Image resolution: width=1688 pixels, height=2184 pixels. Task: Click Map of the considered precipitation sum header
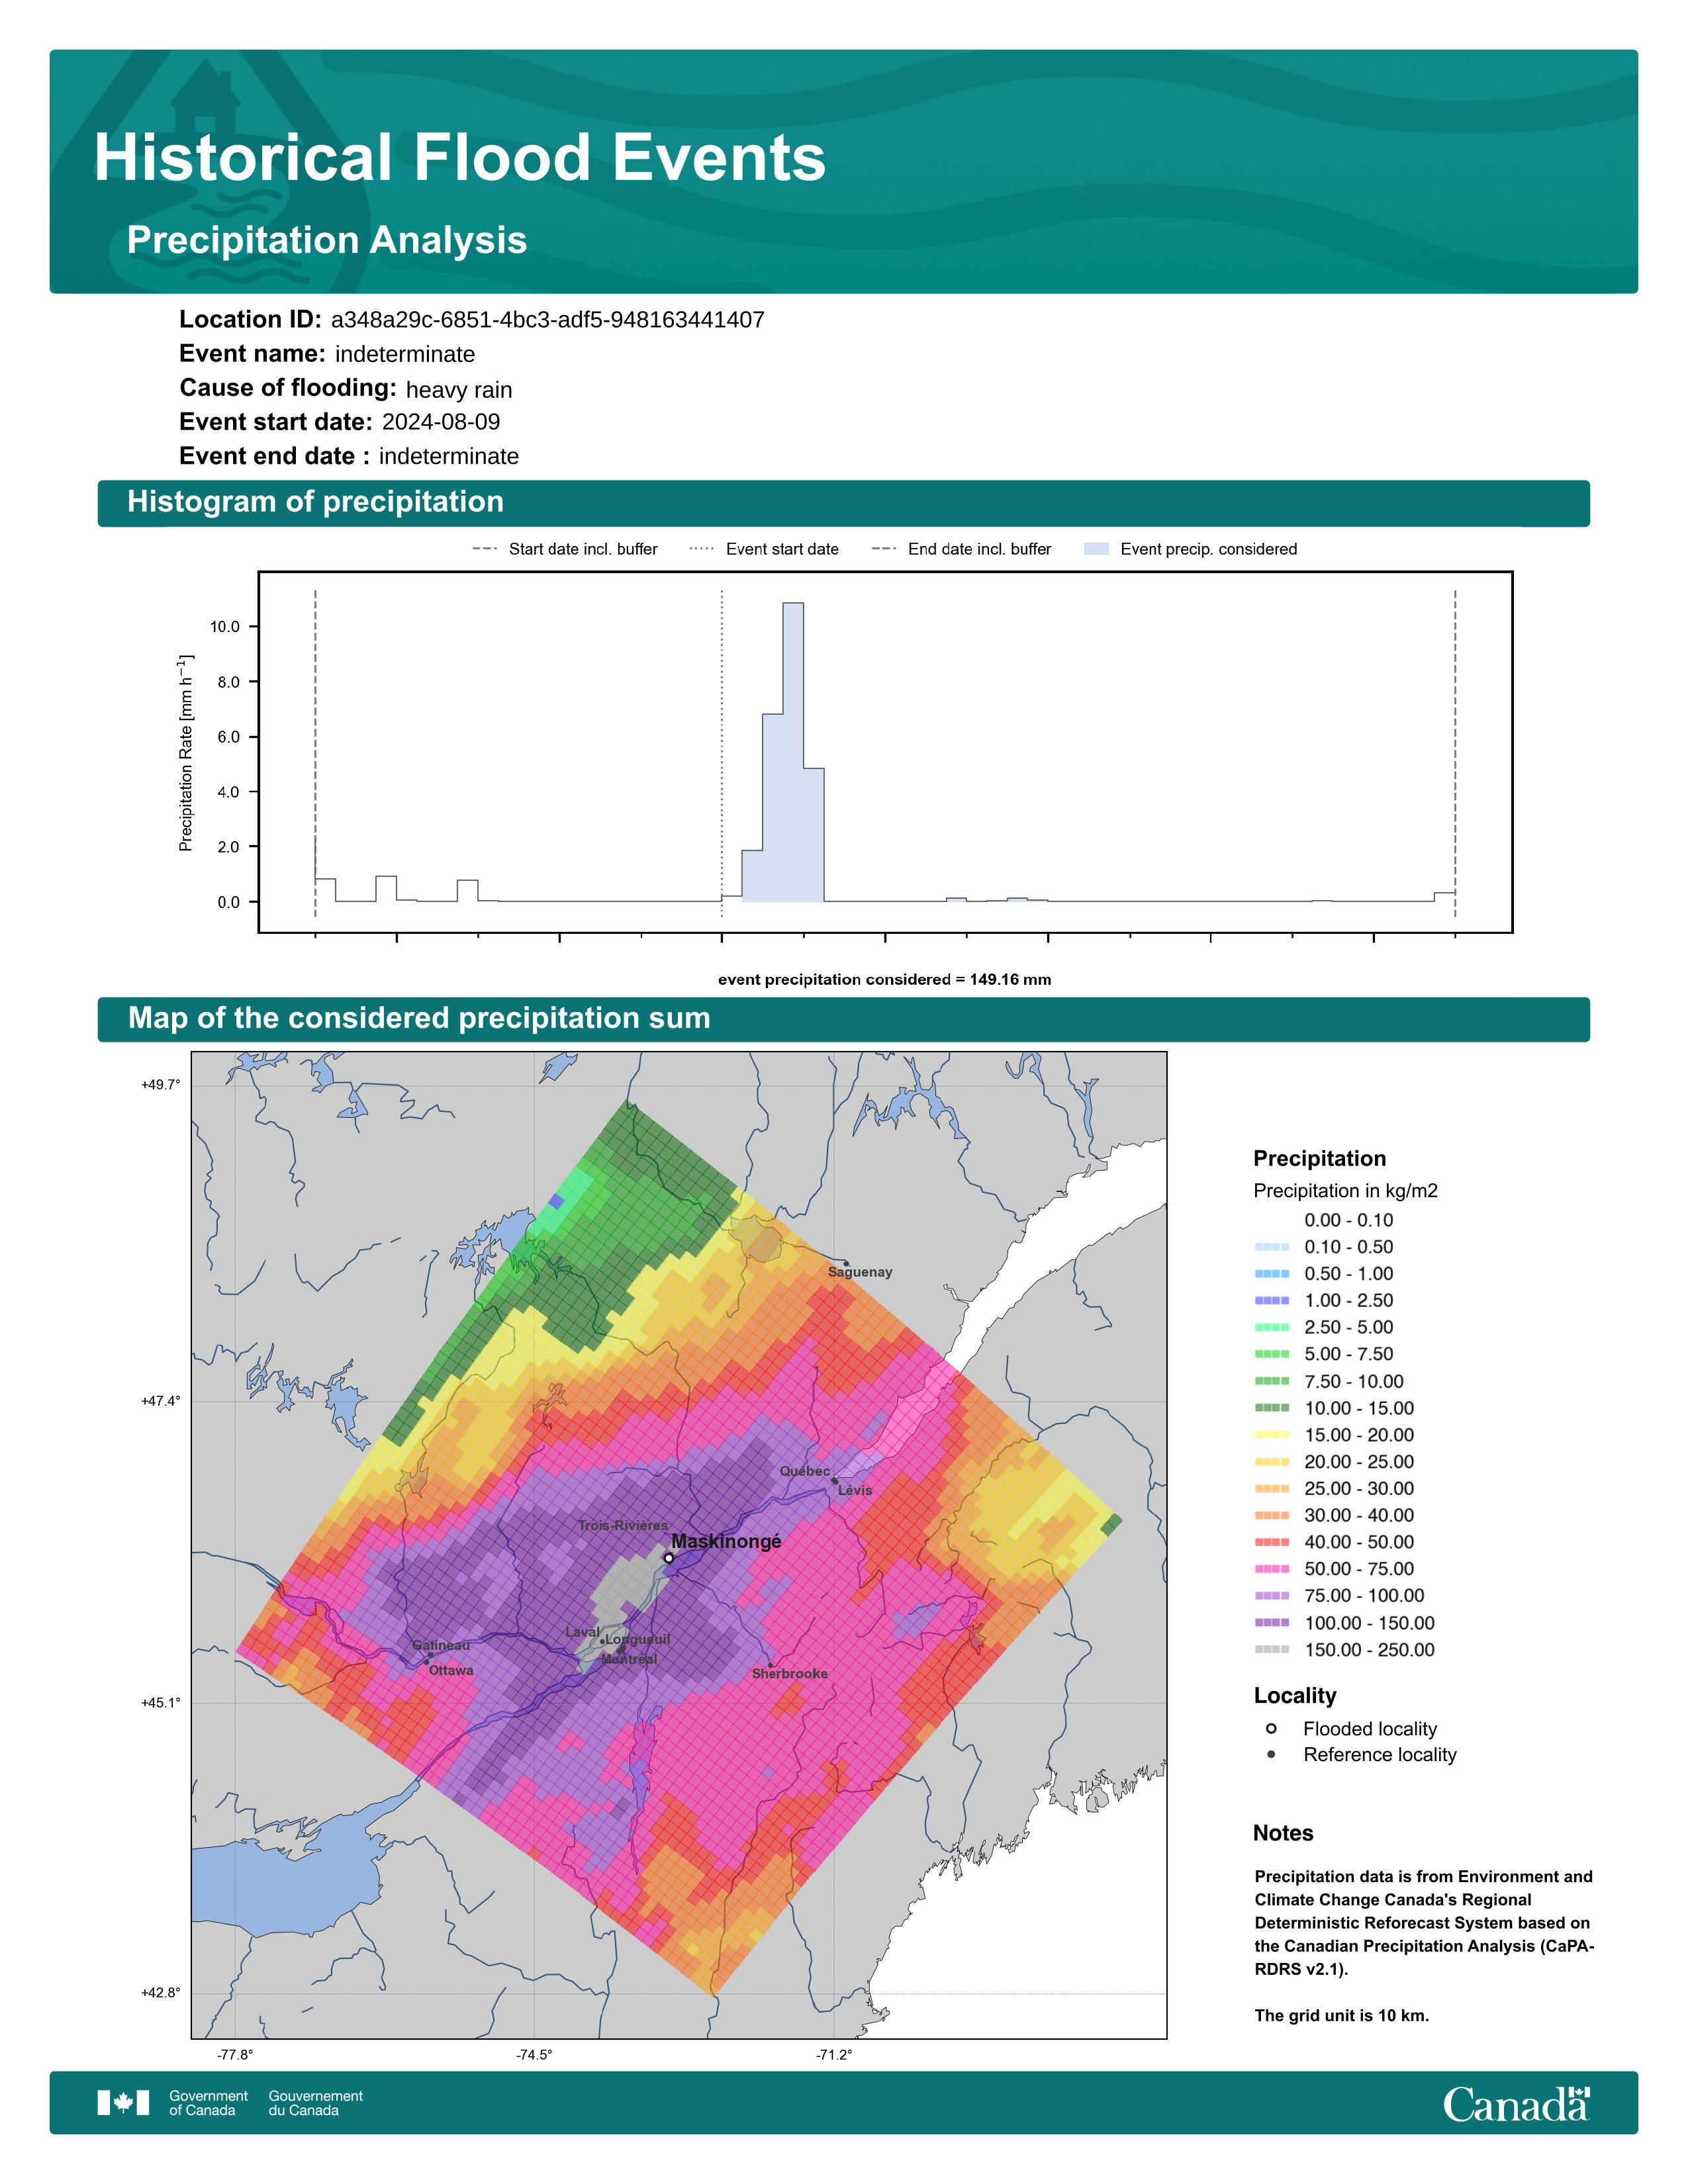pyautogui.click(x=843, y=1019)
